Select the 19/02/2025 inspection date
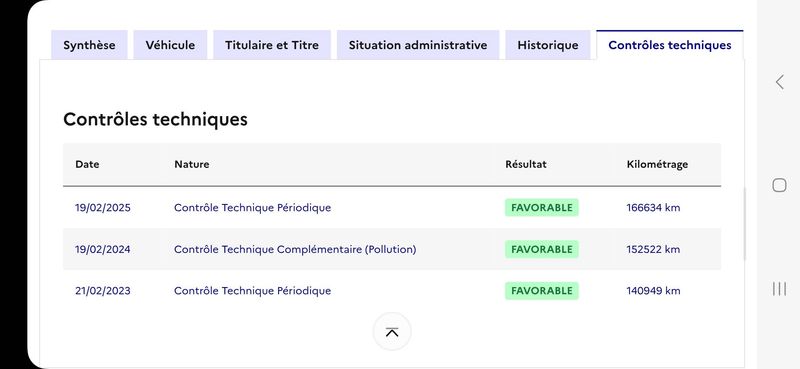The height and width of the screenshot is (369, 800). [103, 208]
